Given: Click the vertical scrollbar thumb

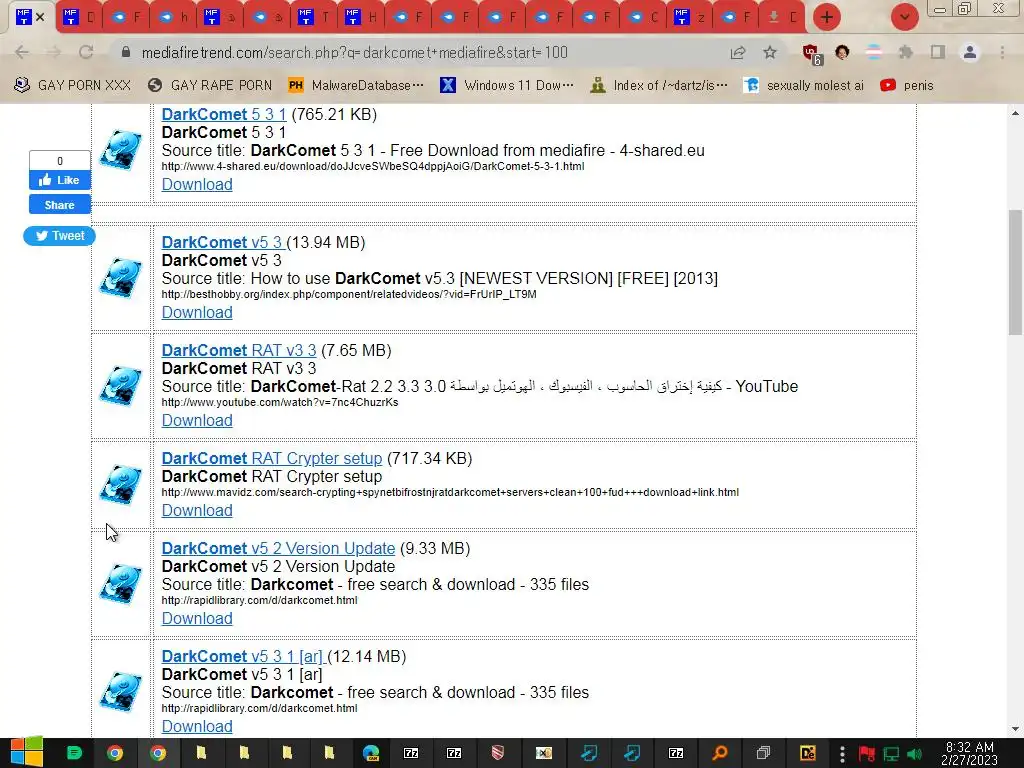Looking at the screenshot, I should [x=1016, y=272].
